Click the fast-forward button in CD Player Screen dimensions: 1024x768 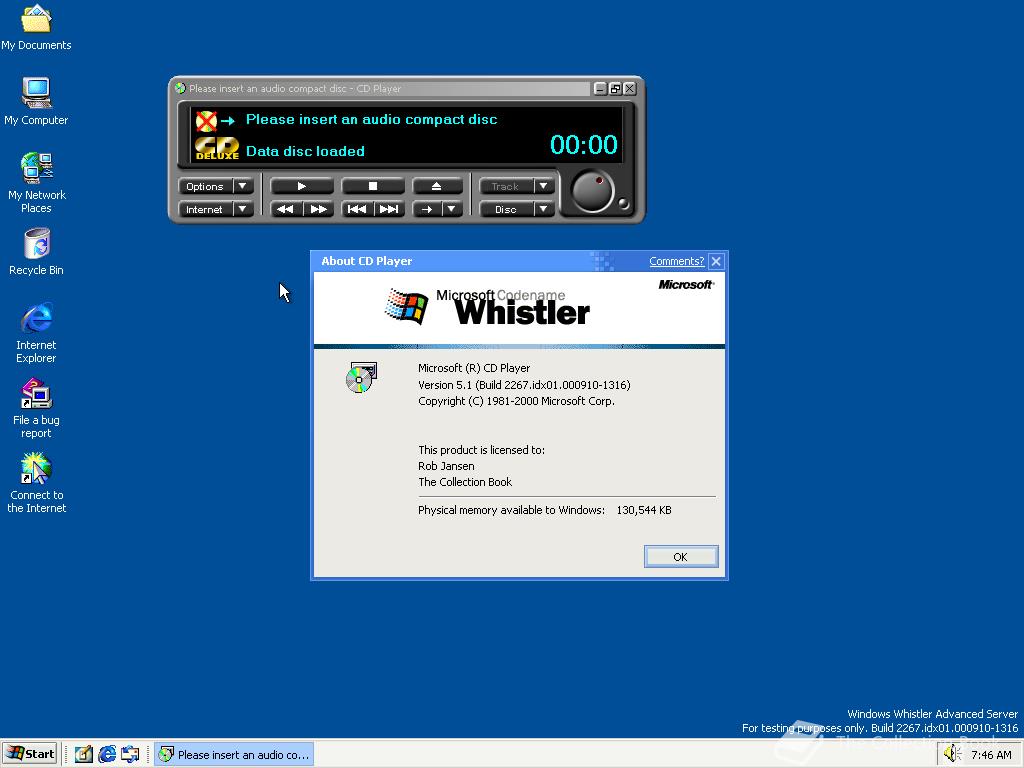click(x=319, y=209)
